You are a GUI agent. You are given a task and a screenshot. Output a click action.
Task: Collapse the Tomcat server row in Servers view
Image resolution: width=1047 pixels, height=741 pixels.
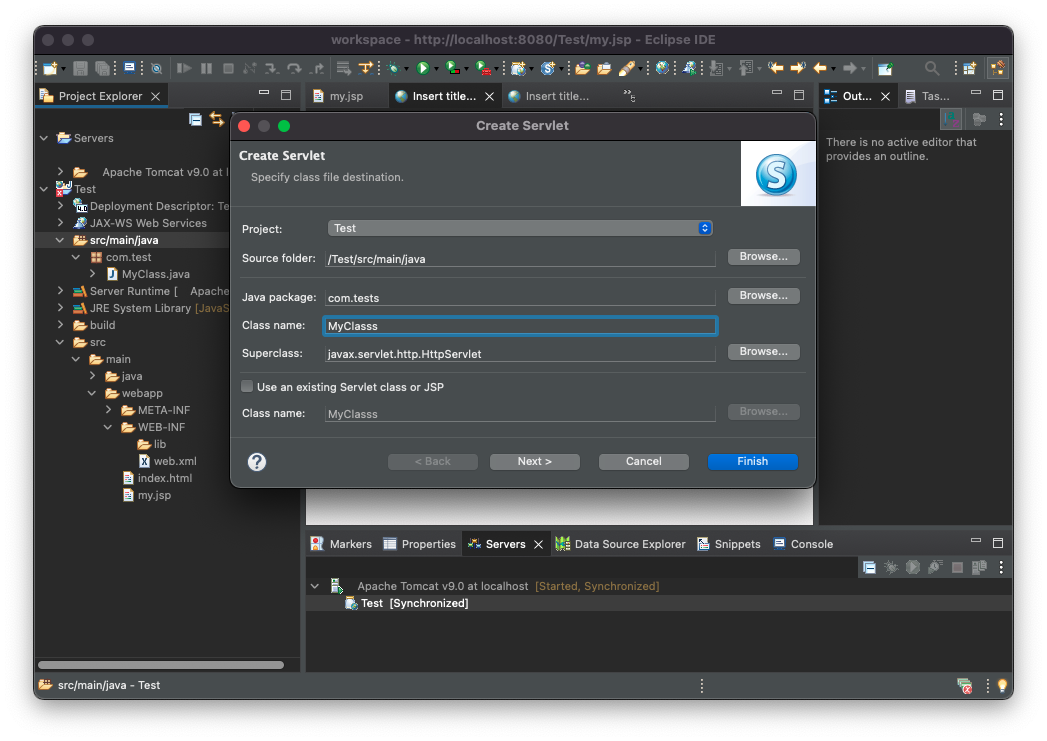point(315,586)
